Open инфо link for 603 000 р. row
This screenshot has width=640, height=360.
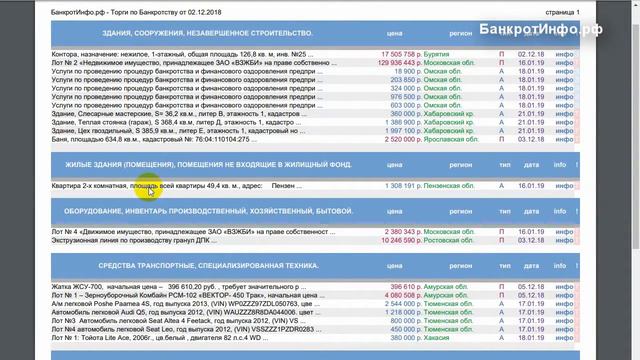pos(564,105)
